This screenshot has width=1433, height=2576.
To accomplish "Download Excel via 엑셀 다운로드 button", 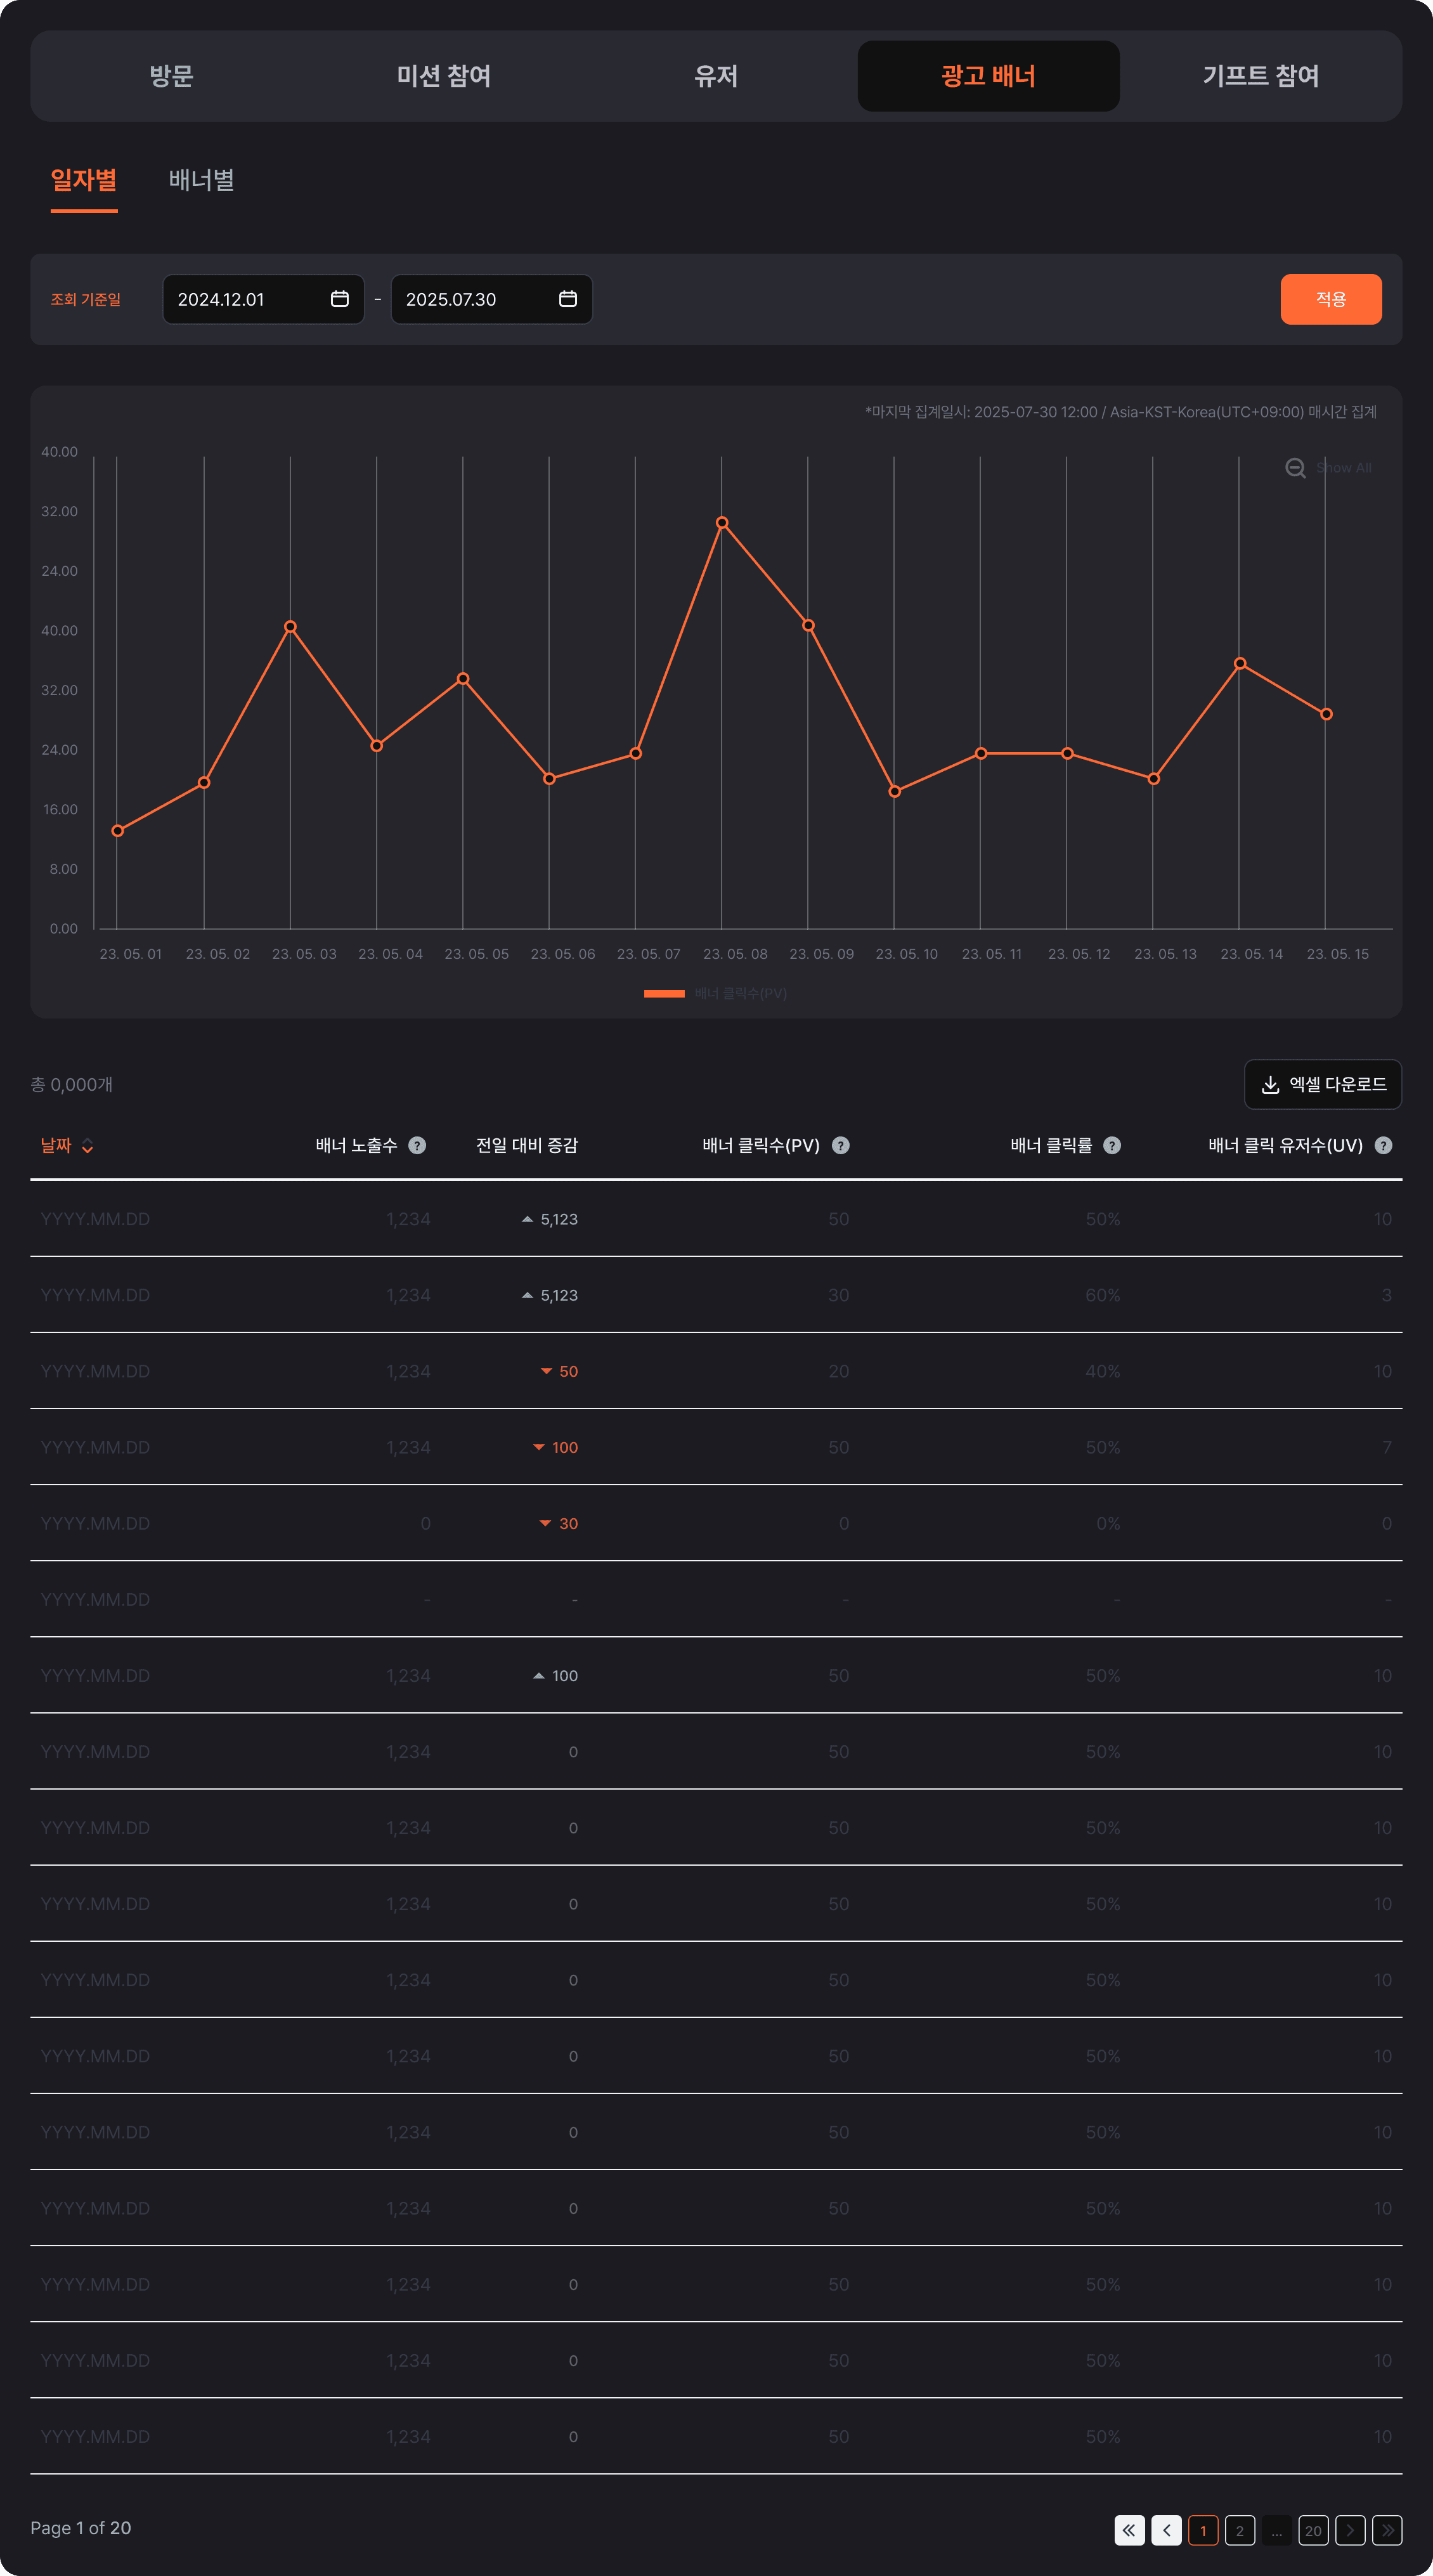I will pos(1322,1084).
